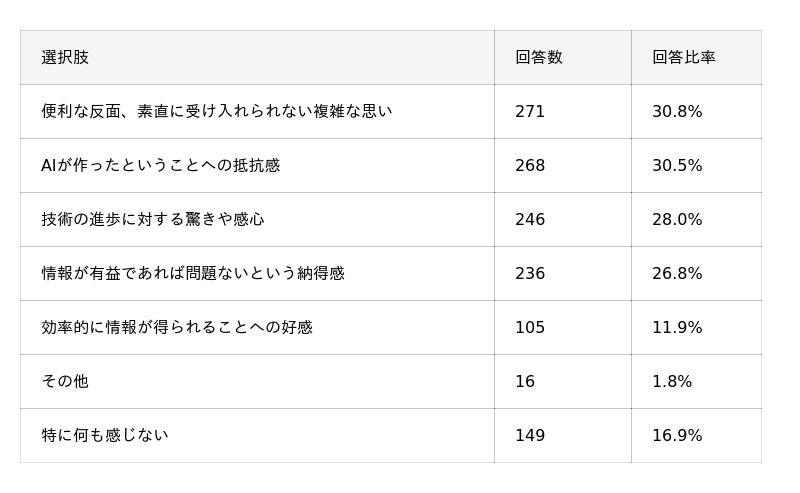
Task: Click the 回答比率 column header
Action: pos(684,57)
